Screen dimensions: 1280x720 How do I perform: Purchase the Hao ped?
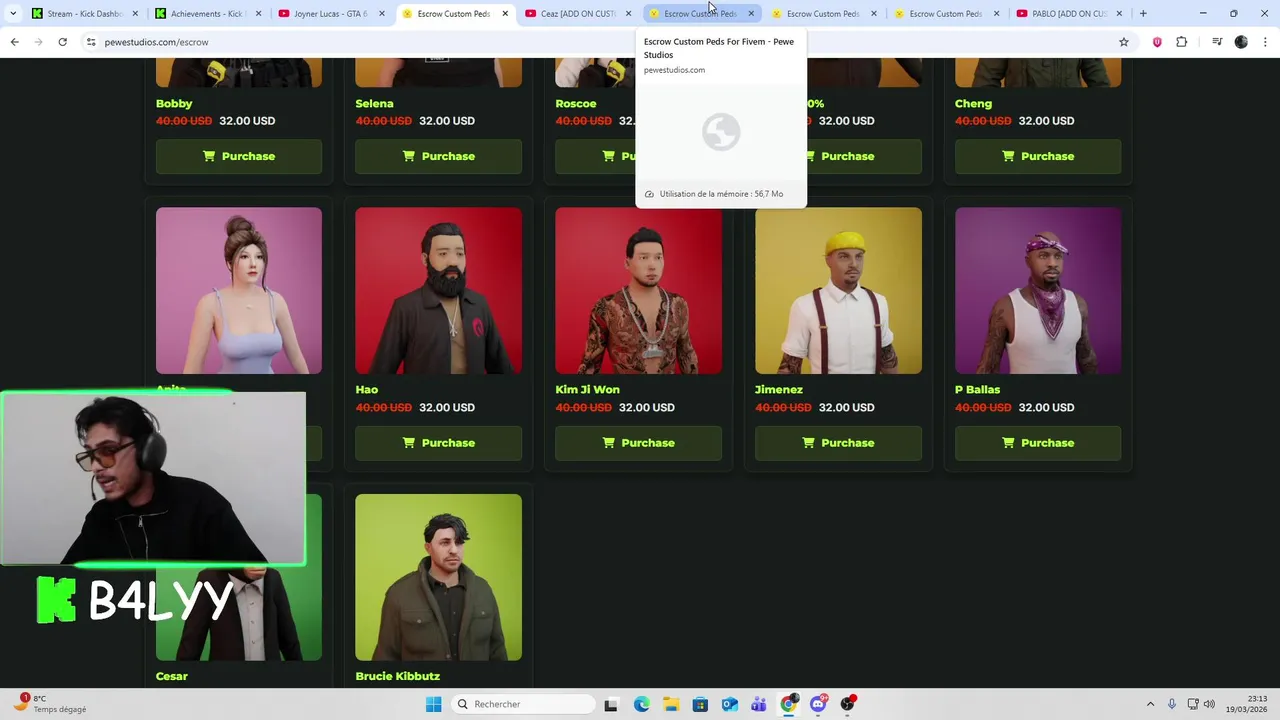point(438,443)
